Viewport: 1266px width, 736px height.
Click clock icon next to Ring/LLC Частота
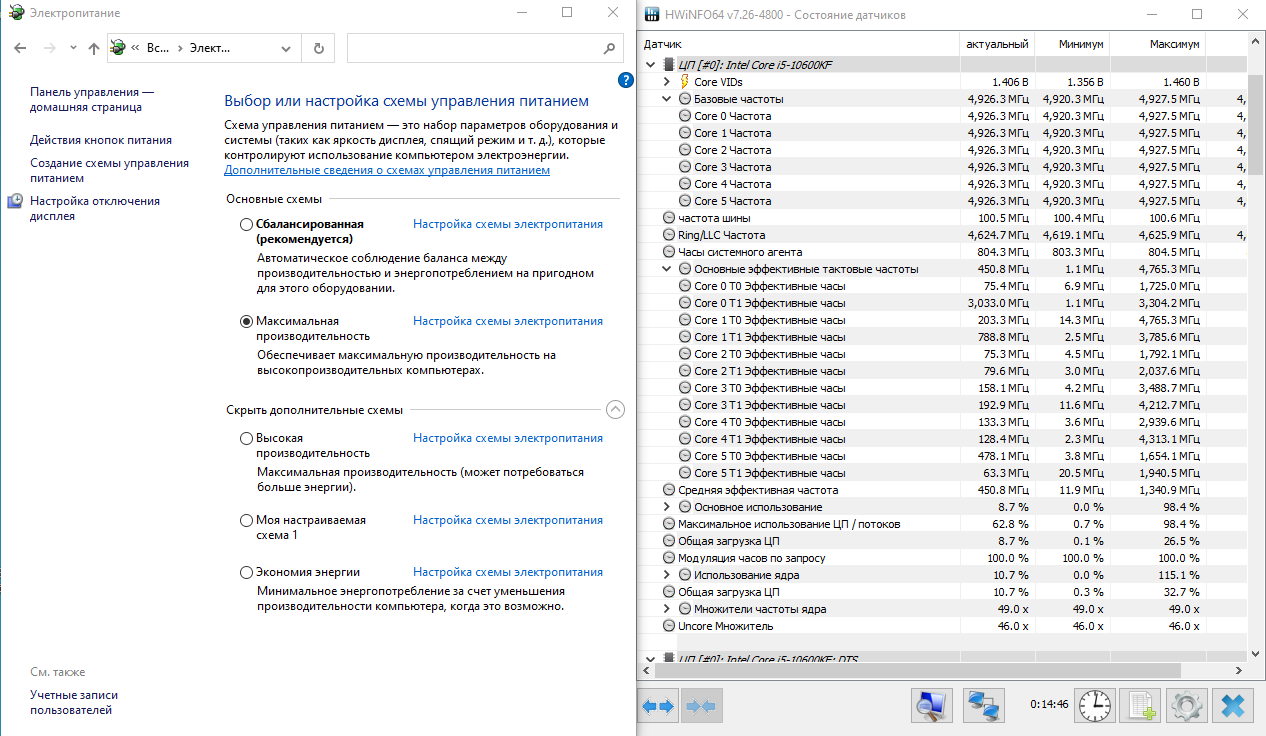coord(669,235)
